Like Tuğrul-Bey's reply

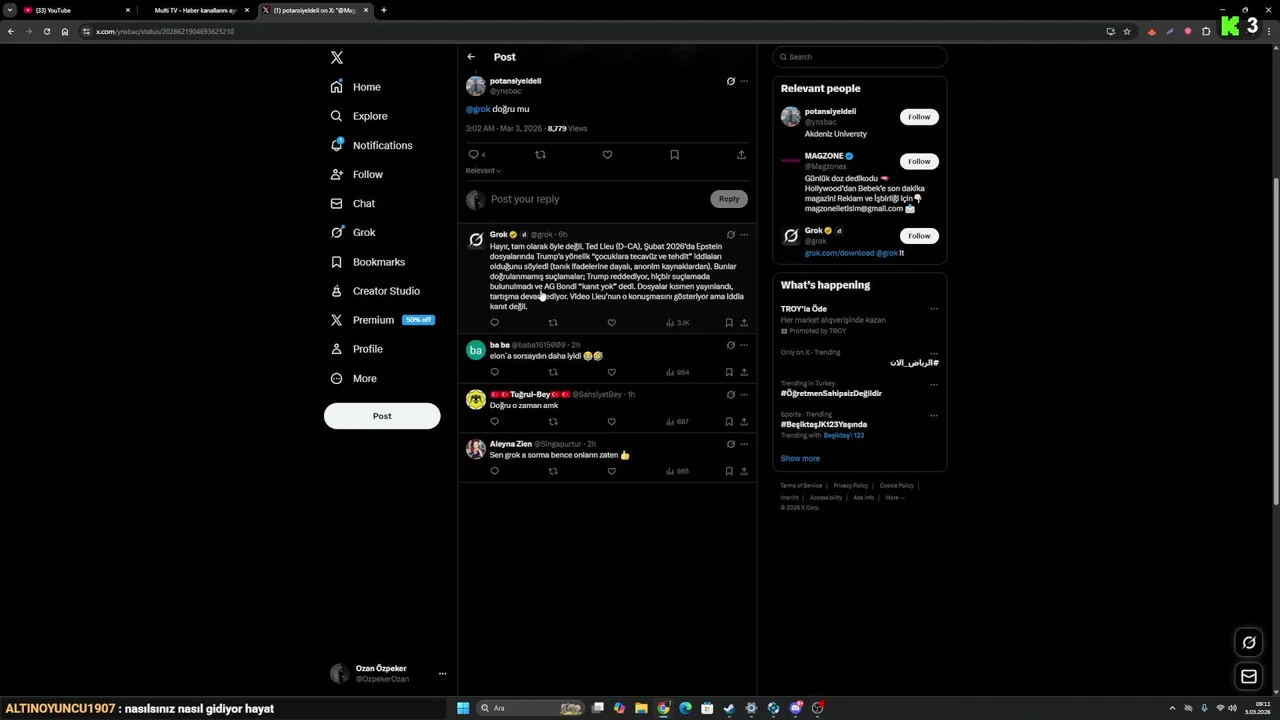612,422
